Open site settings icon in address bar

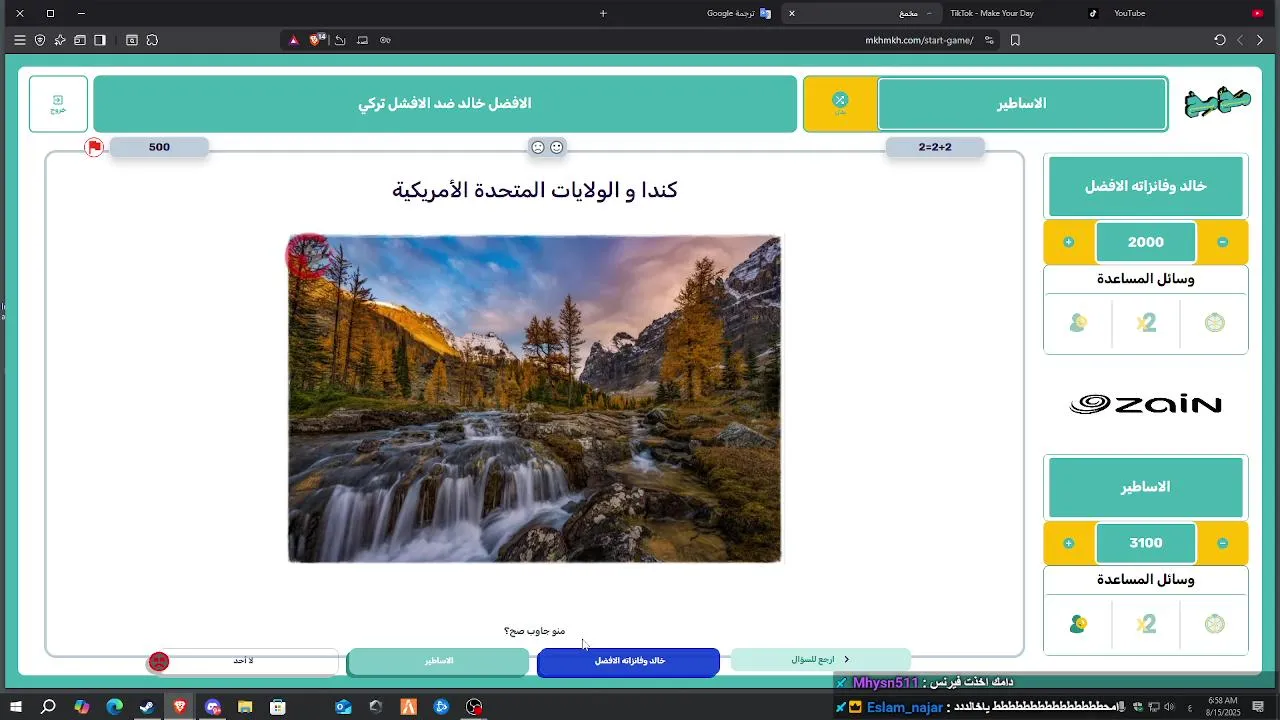[989, 40]
